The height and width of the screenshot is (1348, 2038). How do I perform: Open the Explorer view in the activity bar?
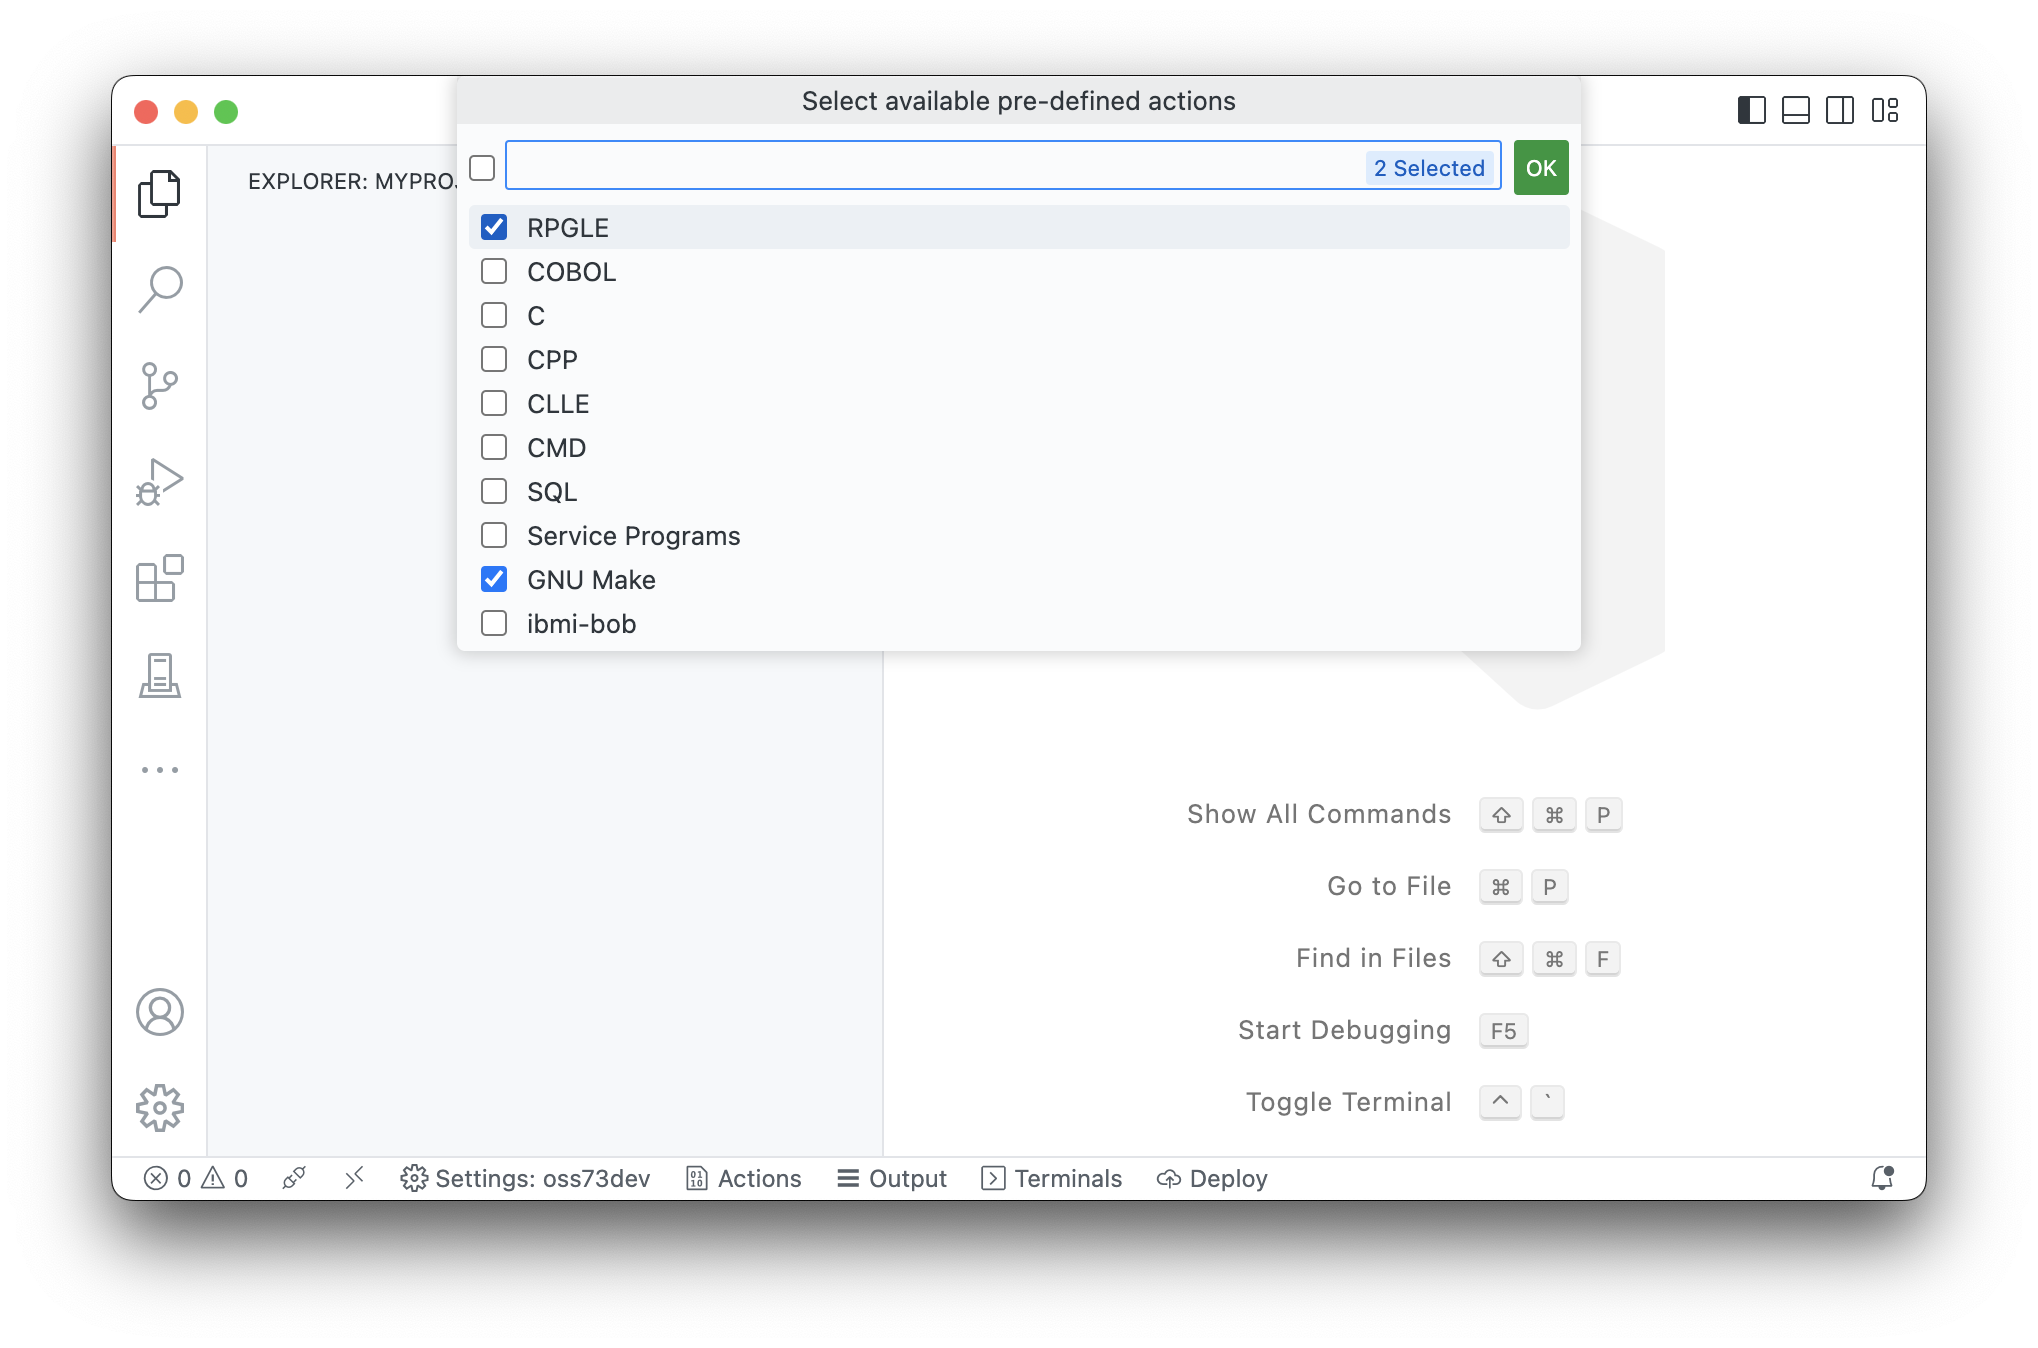(x=160, y=193)
